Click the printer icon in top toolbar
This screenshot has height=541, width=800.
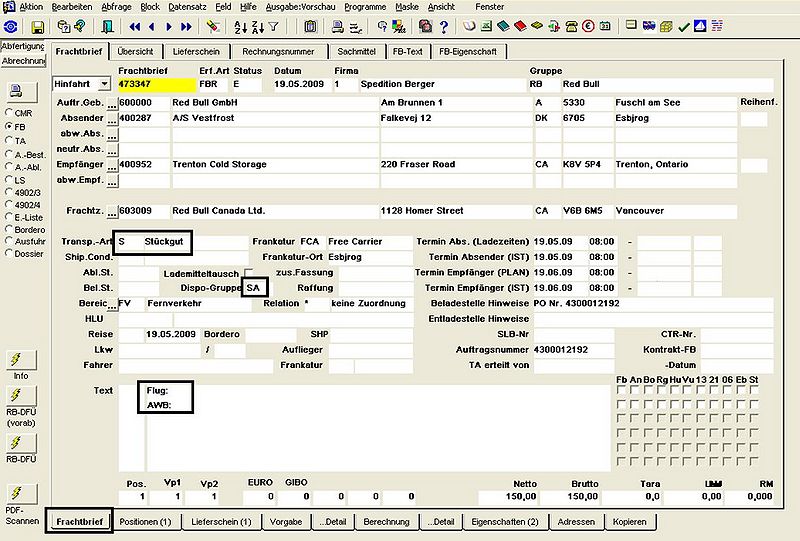tap(337, 27)
